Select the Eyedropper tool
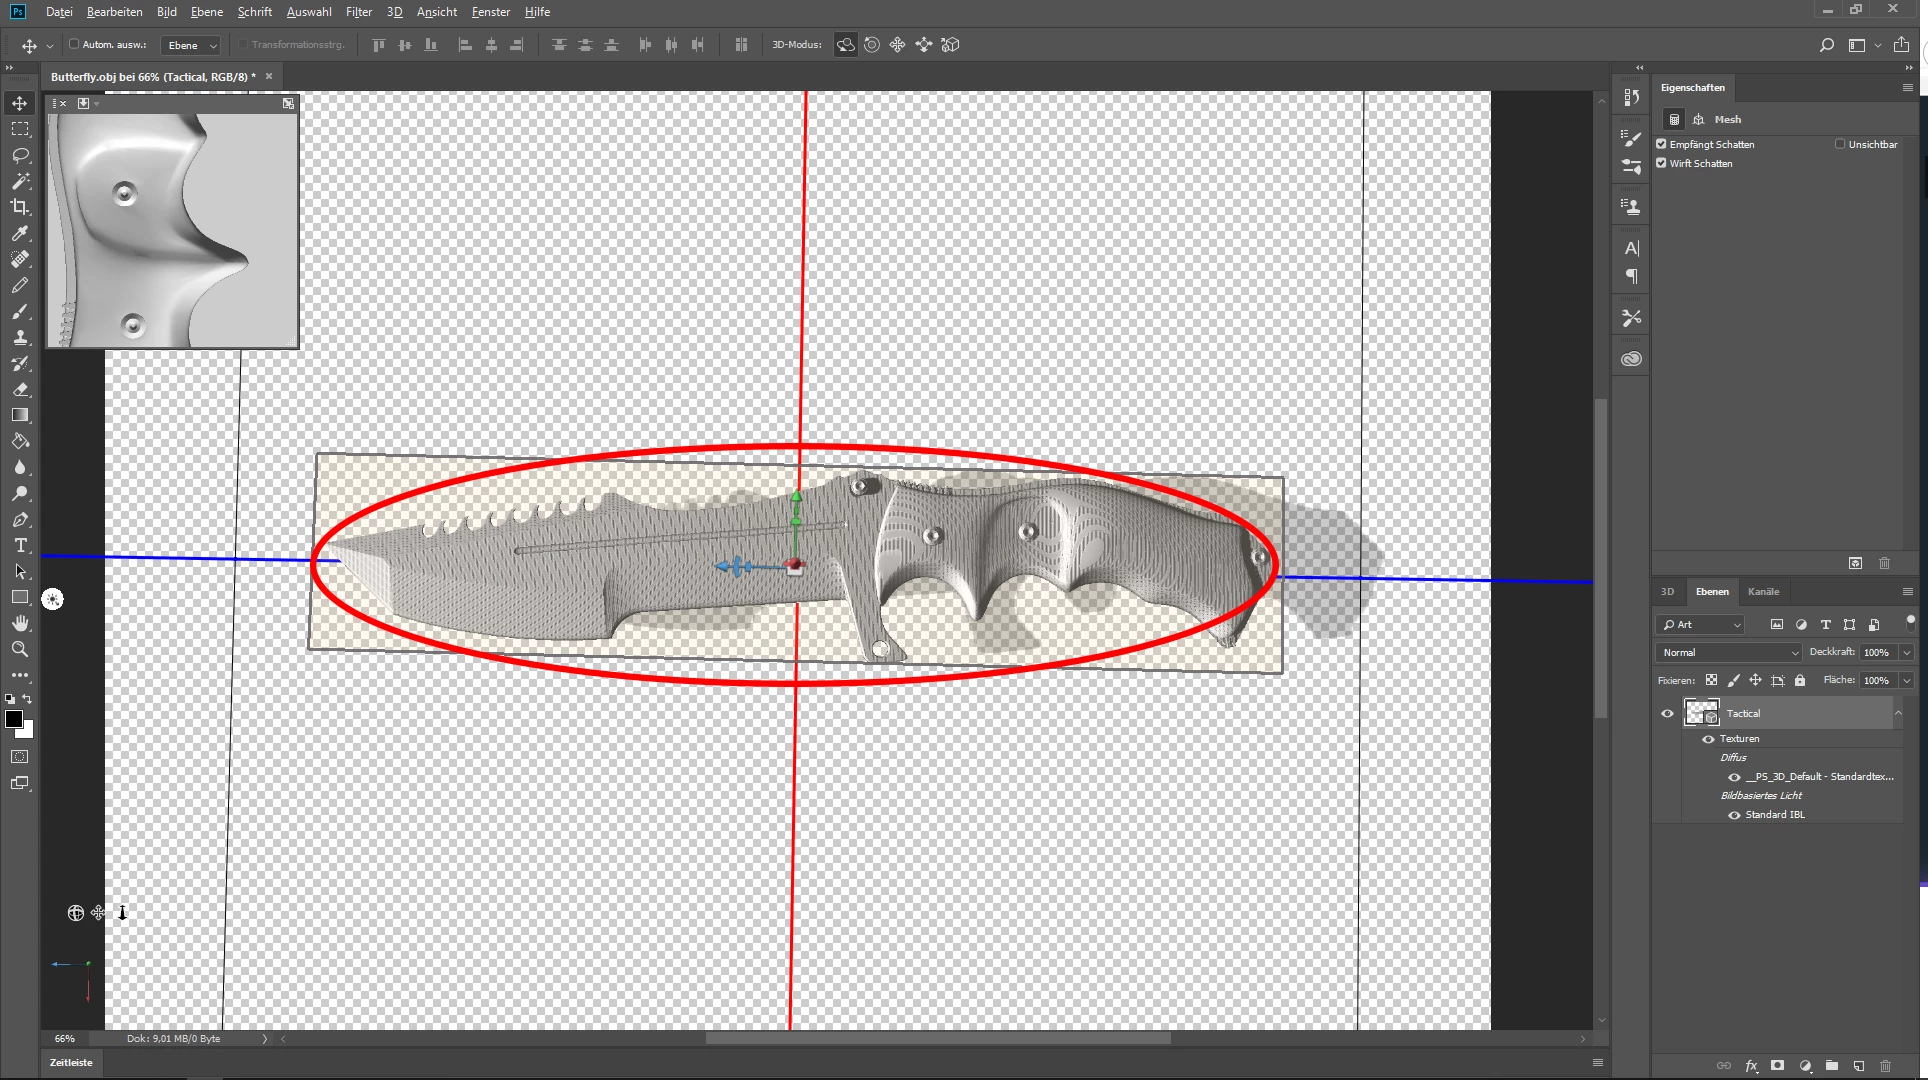 [x=20, y=233]
